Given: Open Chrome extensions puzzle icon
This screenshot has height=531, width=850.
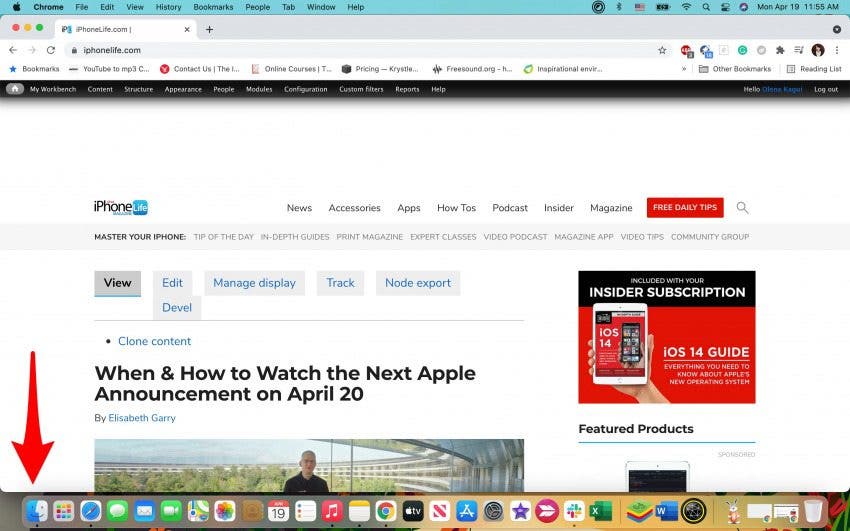Looking at the screenshot, I should tap(780, 50).
